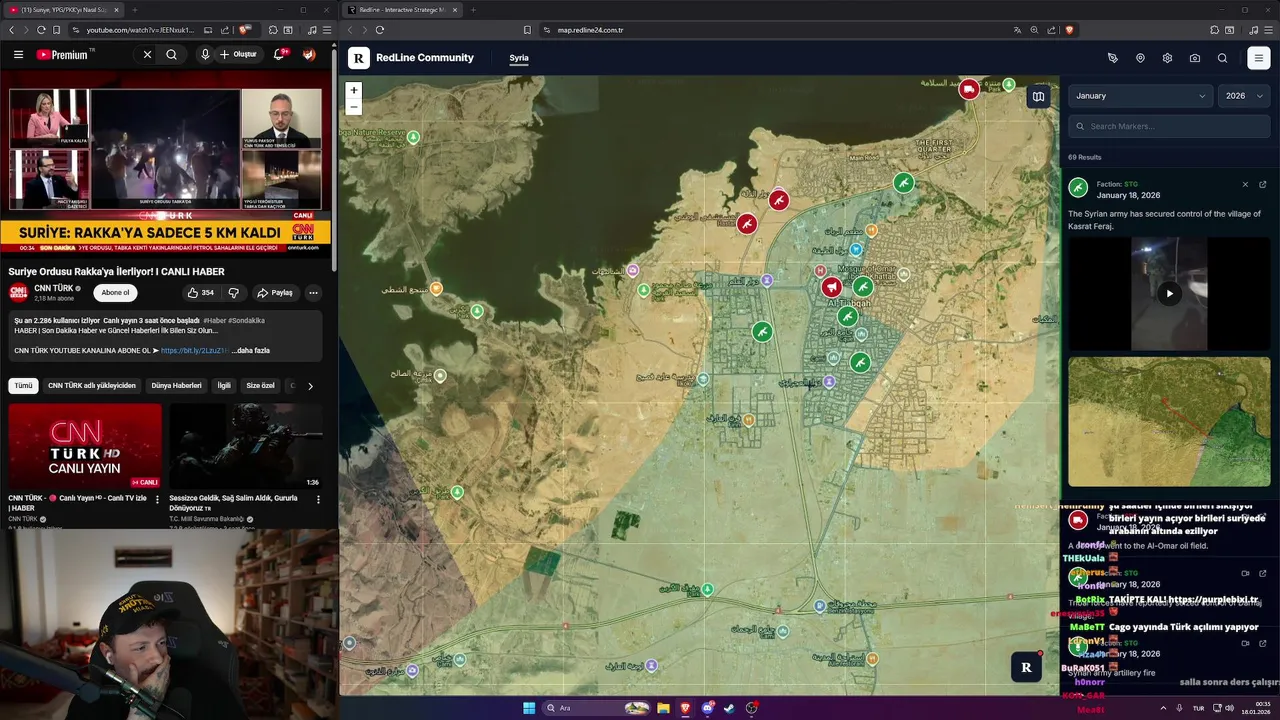
Task: Click the red truck marker on the map
Action: pyautogui.click(x=969, y=89)
